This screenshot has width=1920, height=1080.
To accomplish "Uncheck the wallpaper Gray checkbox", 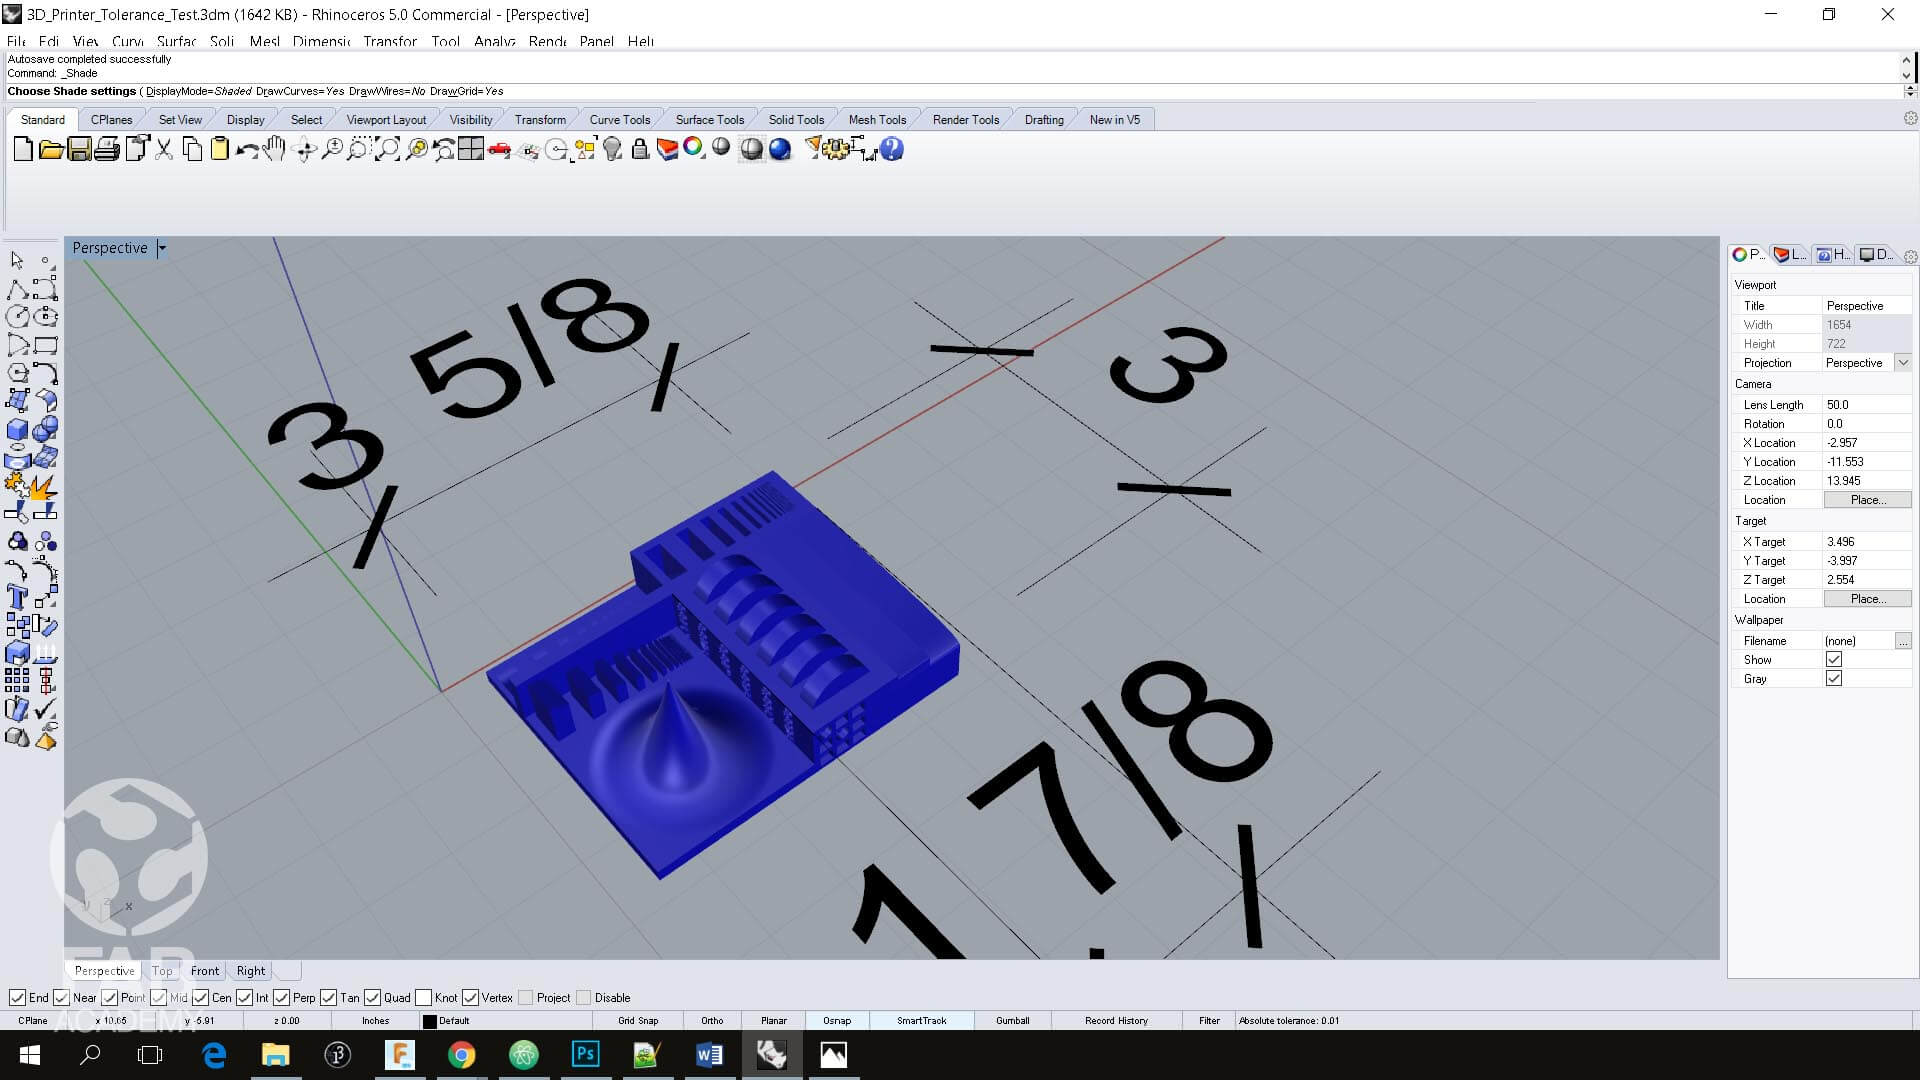I will point(1834,679).
